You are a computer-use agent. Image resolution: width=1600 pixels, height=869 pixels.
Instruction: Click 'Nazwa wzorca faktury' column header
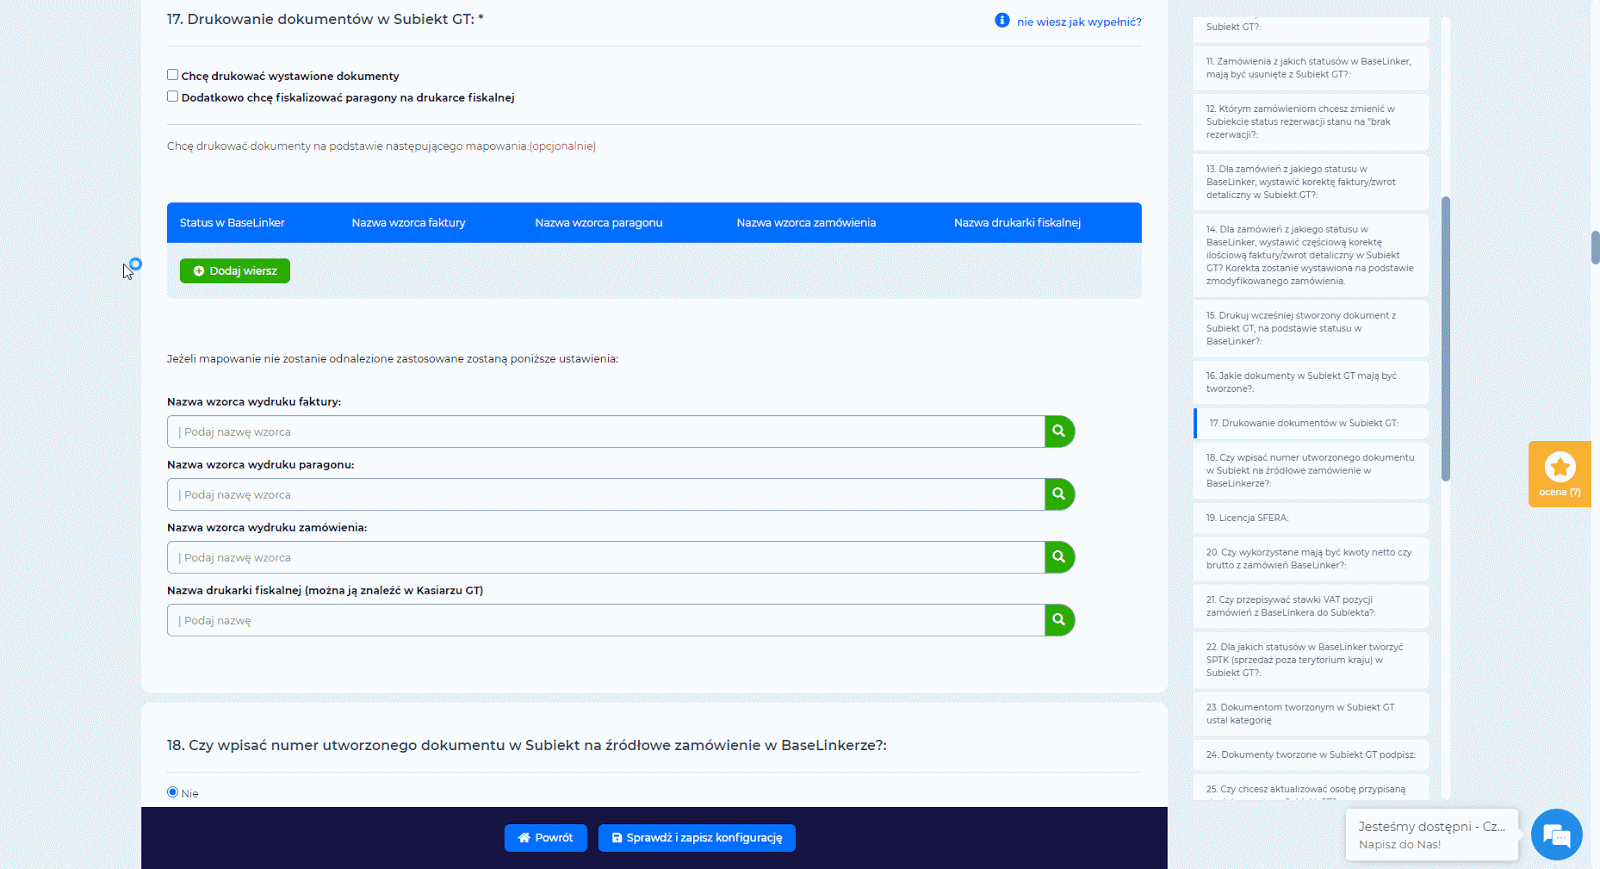tap(408, 223)
